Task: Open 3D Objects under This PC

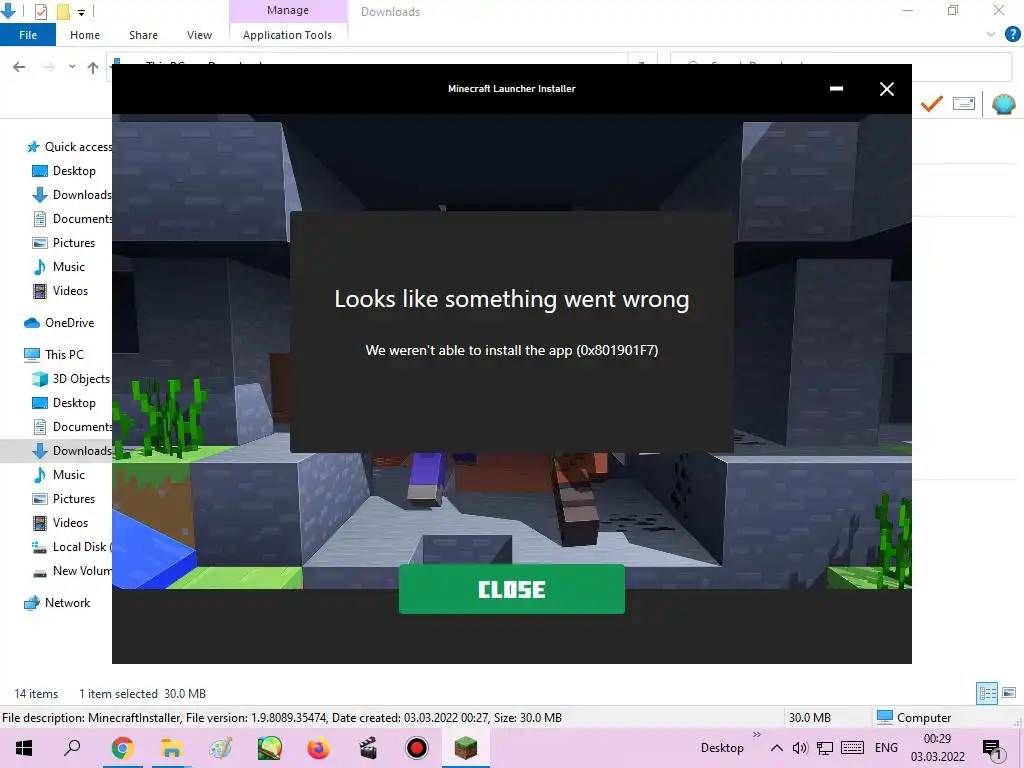Action: point(72,379)
